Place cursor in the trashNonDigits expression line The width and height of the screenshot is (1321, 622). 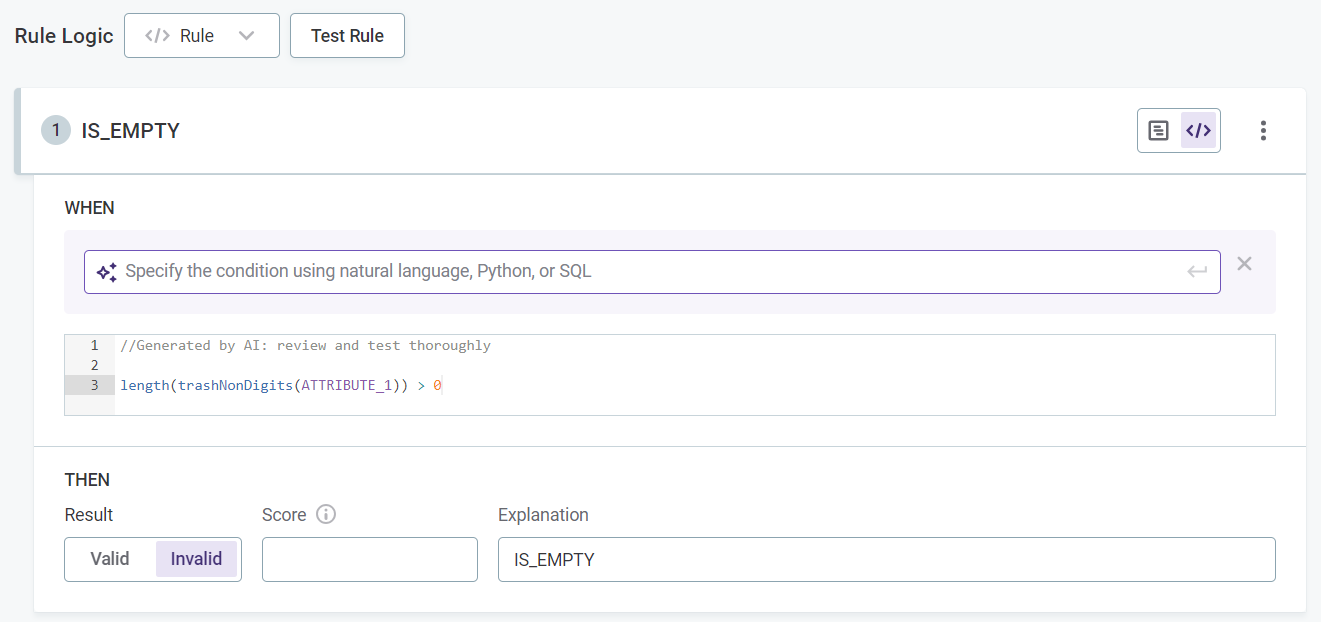pos(280,385)
